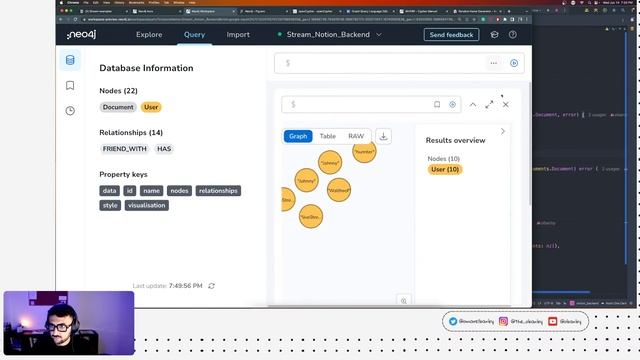Select the RAW result view
Viewport: 640px width, 360px height.
point(356,136)
